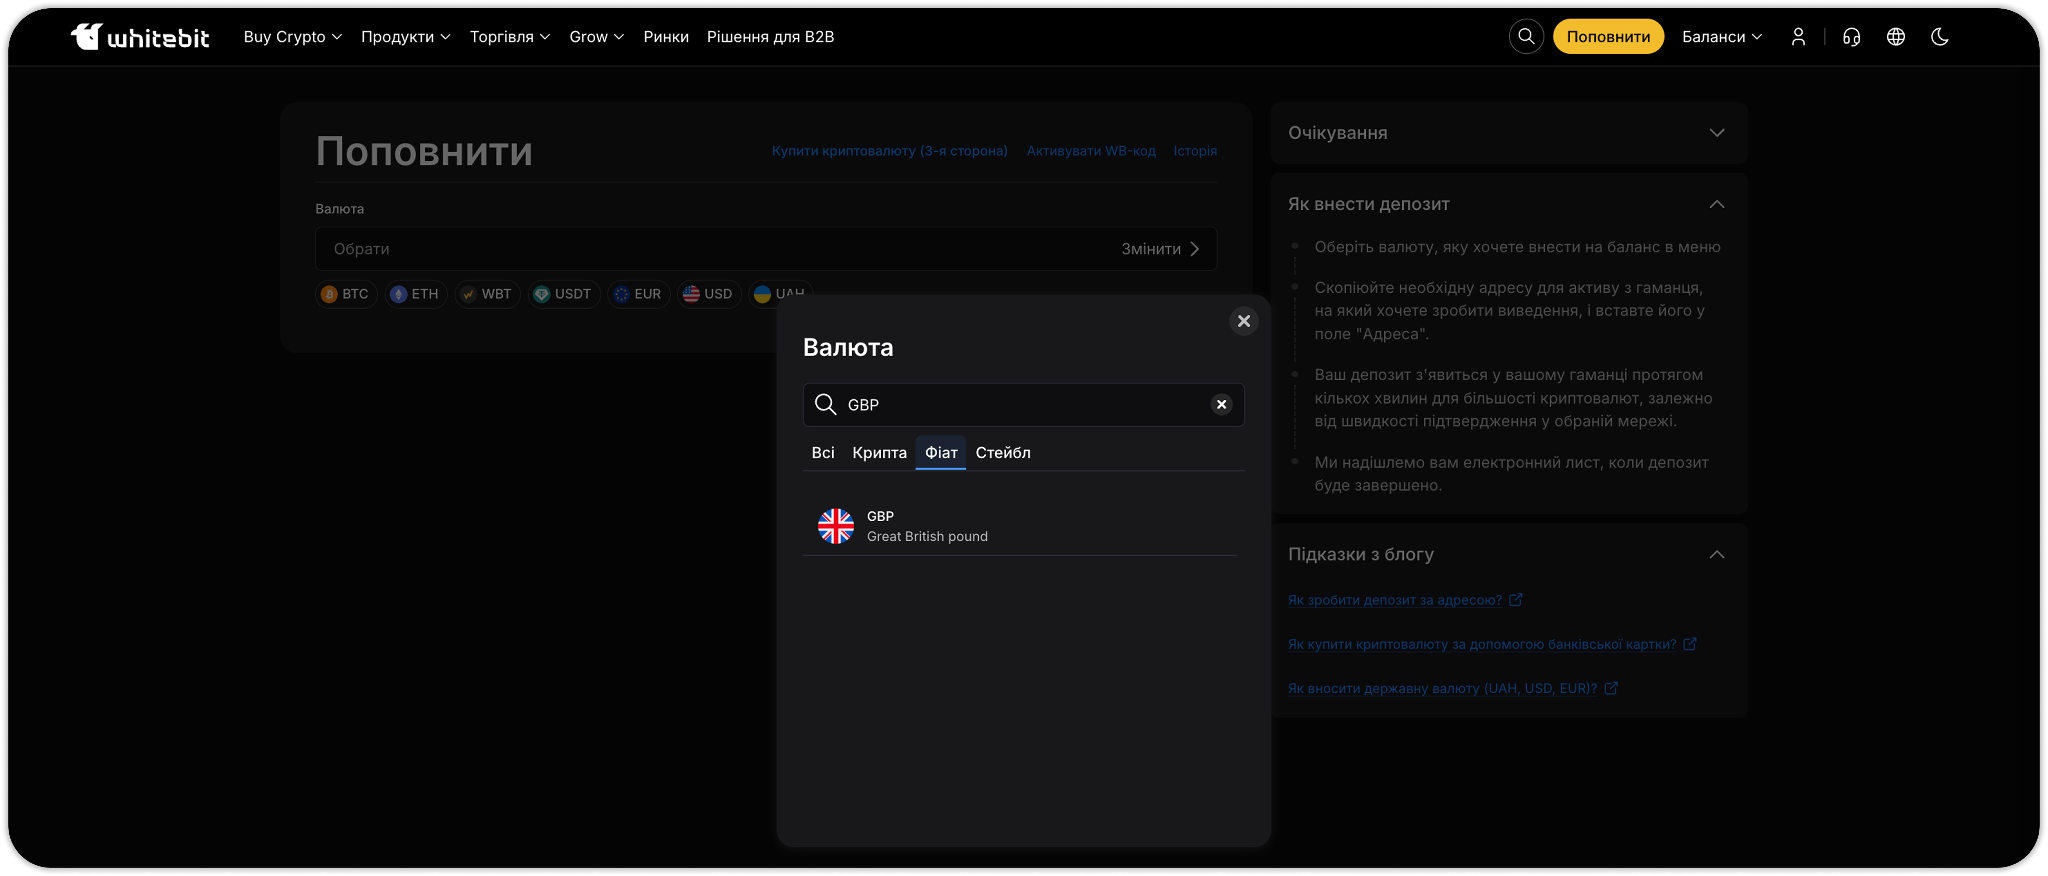The height and width of the screenshot is (876, 2048).
Task: Switch to the Крипта tab
Action: [879, 453]
